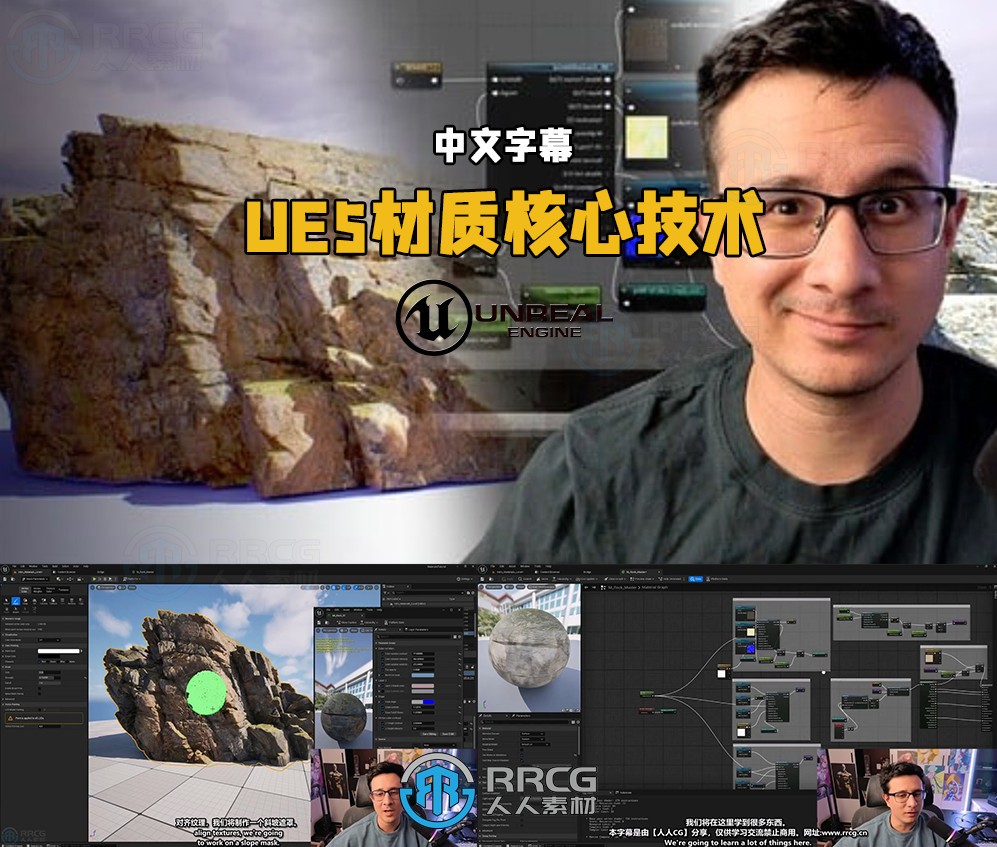This screenshot has height=847, width=997.
Task: Open the Settings dropdown in level editor toolbar
Action: tap(464, 579)
